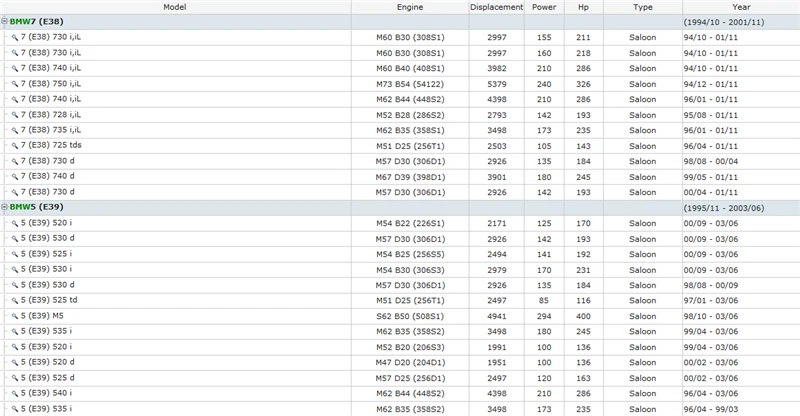Click the (1995/11 - 2003/06) year range
Image resolution: width=800 pixels, height=416 pixels.
pos(724,208)
